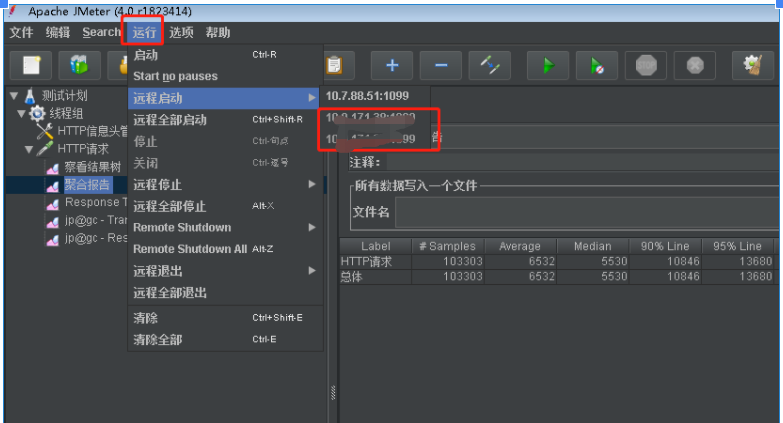
Task: Expand the 远程退出 submenu arrow
Action: pos(312,271)
